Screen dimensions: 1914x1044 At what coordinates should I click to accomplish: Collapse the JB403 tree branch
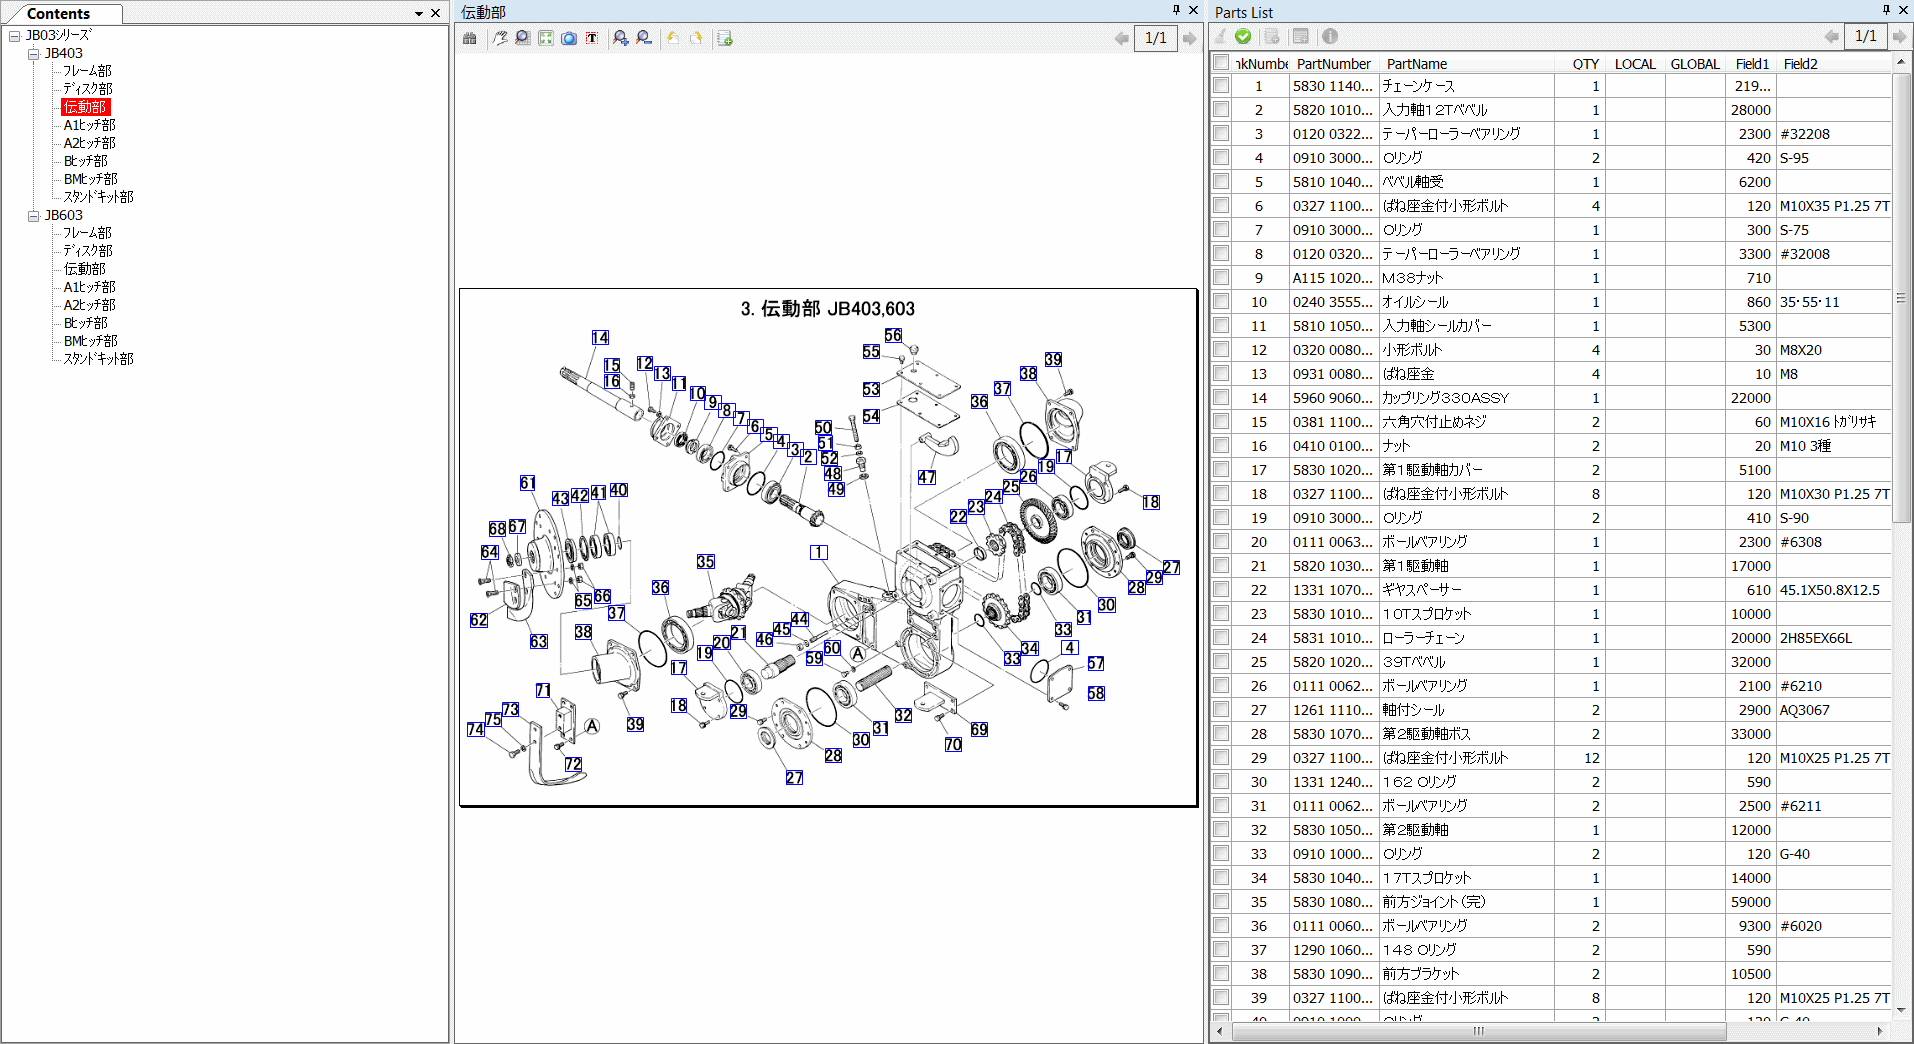point(33,53)
